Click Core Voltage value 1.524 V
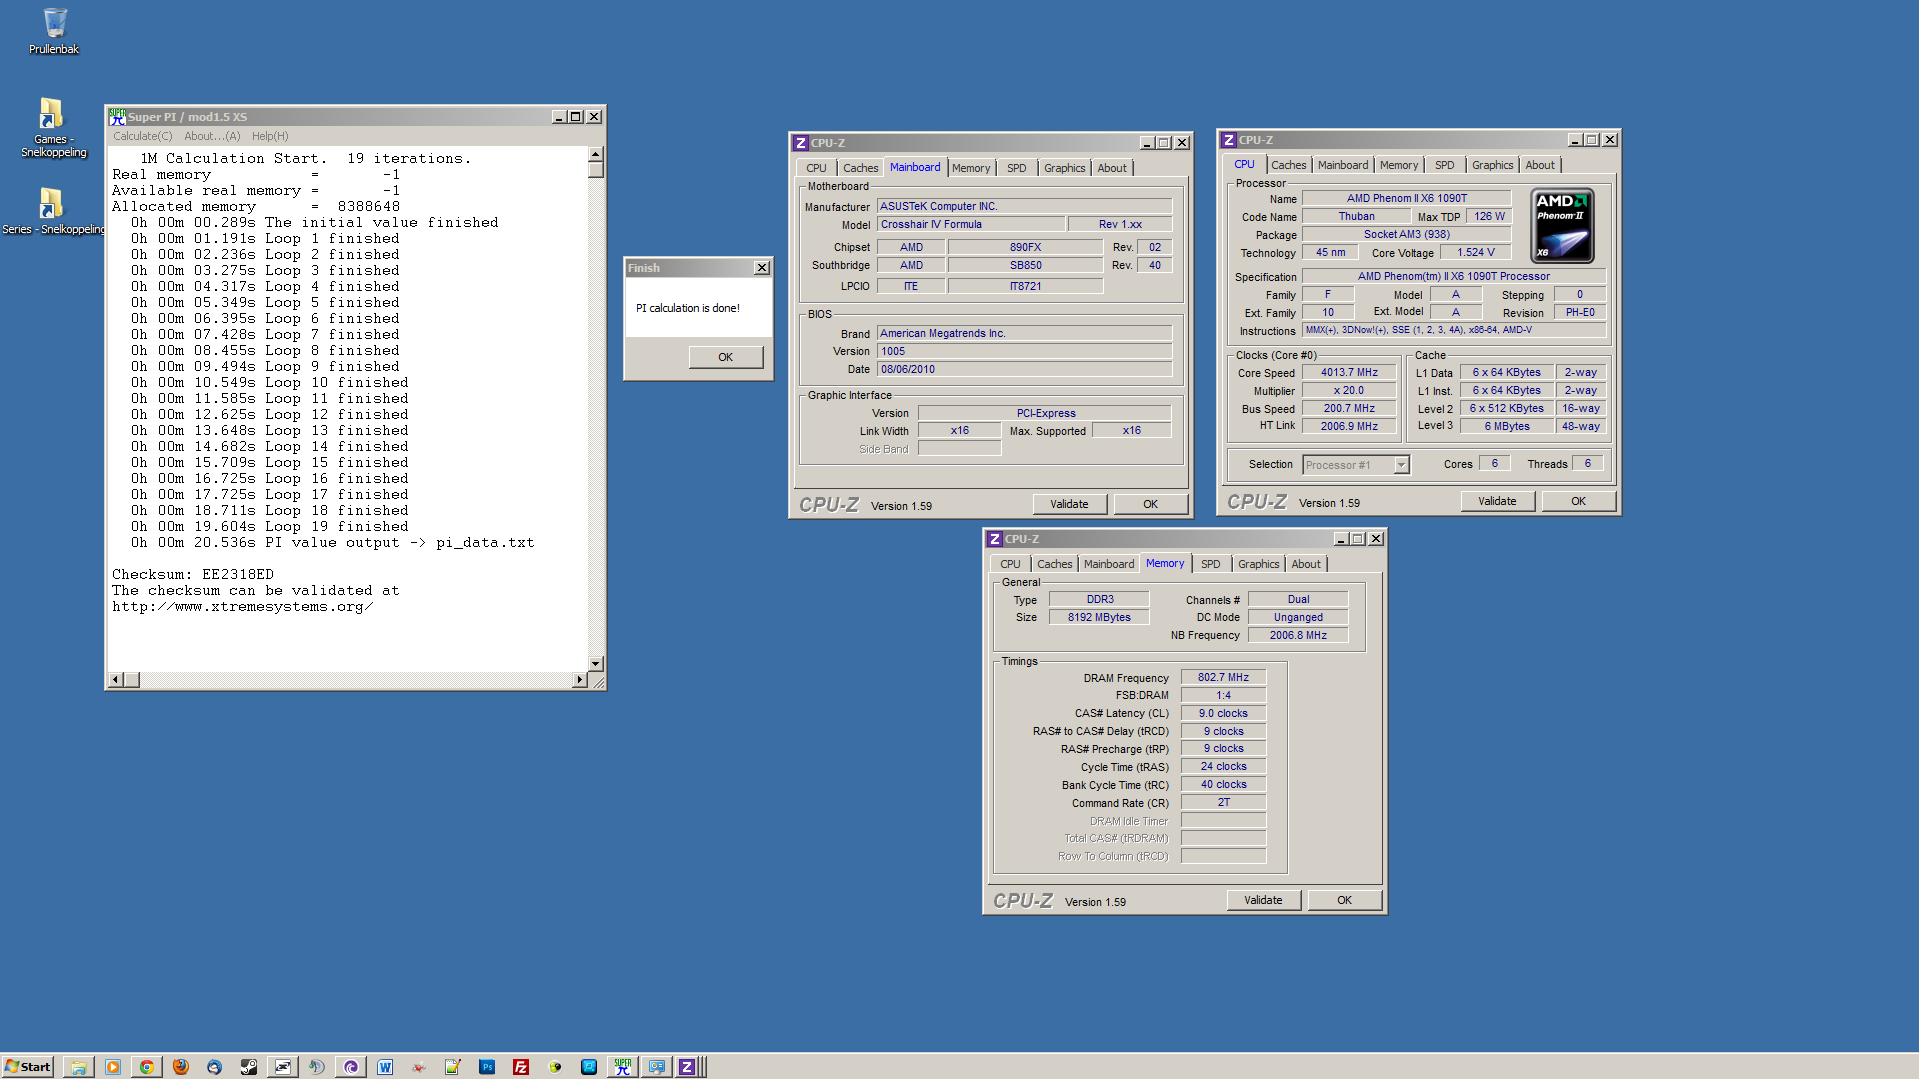 pos(1476,252)
